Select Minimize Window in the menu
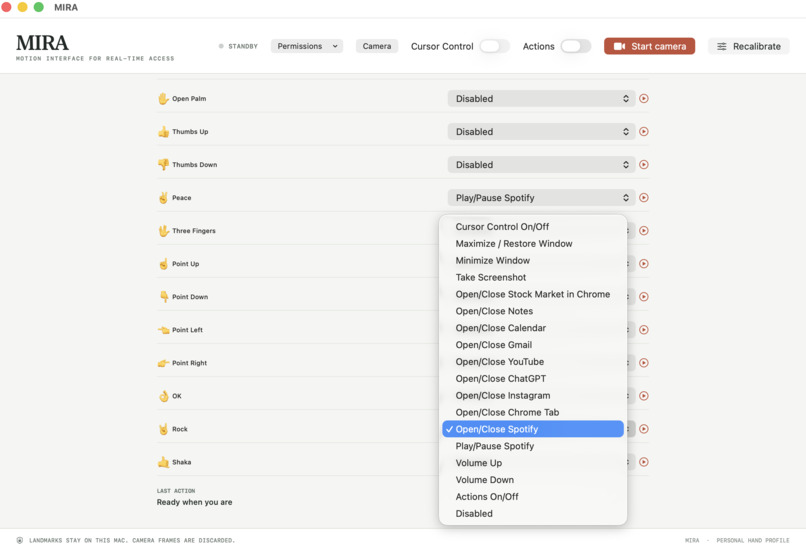The width and height of the screenshot is (806, 547). (x=533, y=261)
